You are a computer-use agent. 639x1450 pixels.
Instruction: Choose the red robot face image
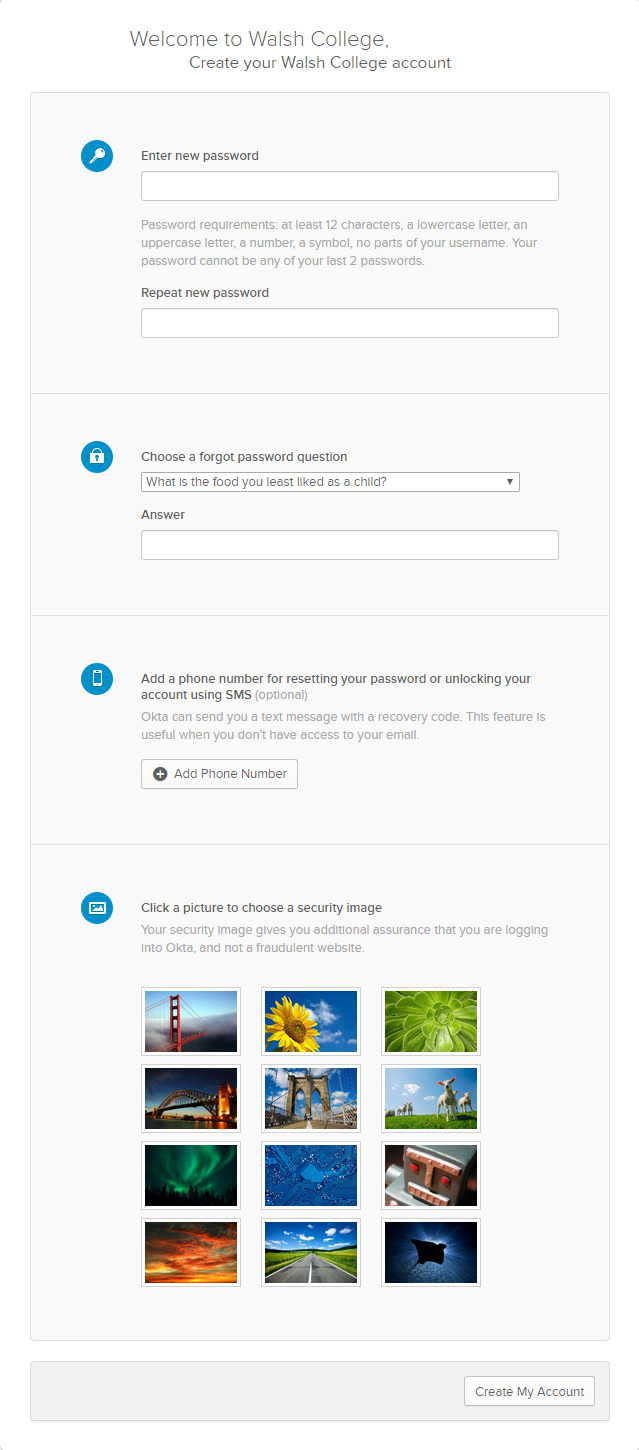tap(431, 1175)
